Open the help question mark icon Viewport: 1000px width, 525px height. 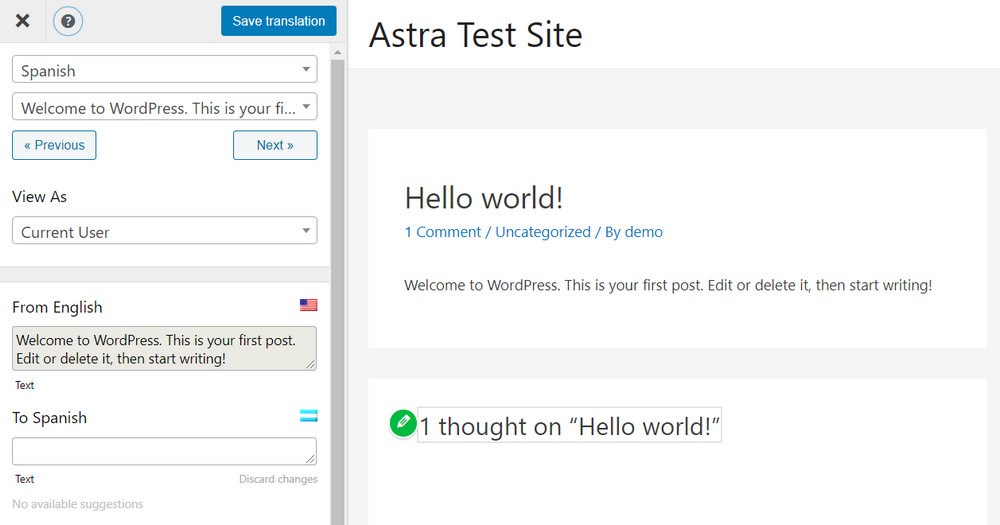(68, 21)
